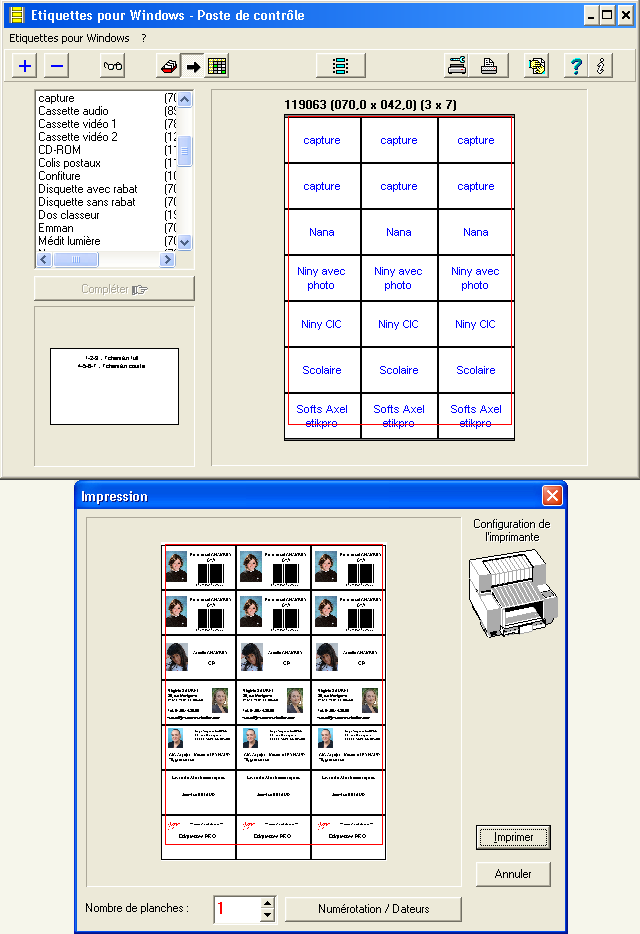Screen dimensions: 640x934
Task: Click the middle 'Scolaire' sheet cell
Action: coord(399,370)
